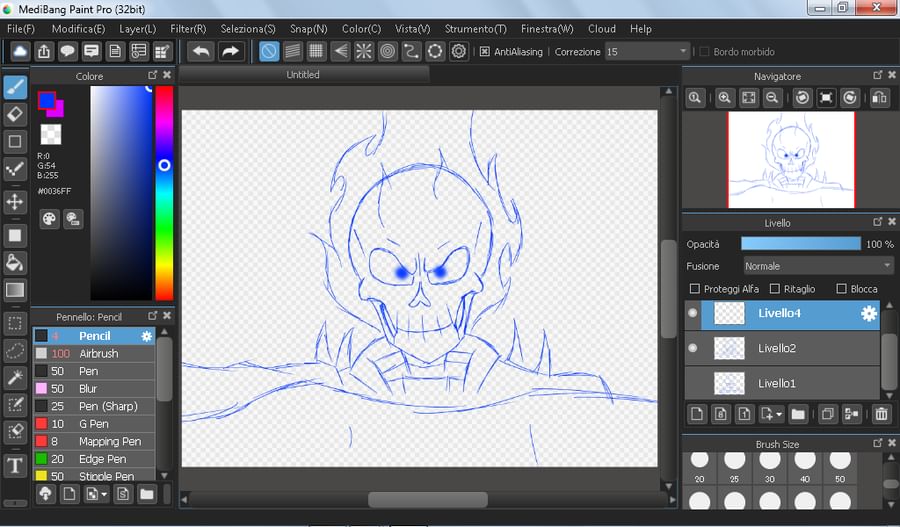Enable the Bordo morbido checkbox
This screenshot has width=900, height=527.
tap(704, 52)
